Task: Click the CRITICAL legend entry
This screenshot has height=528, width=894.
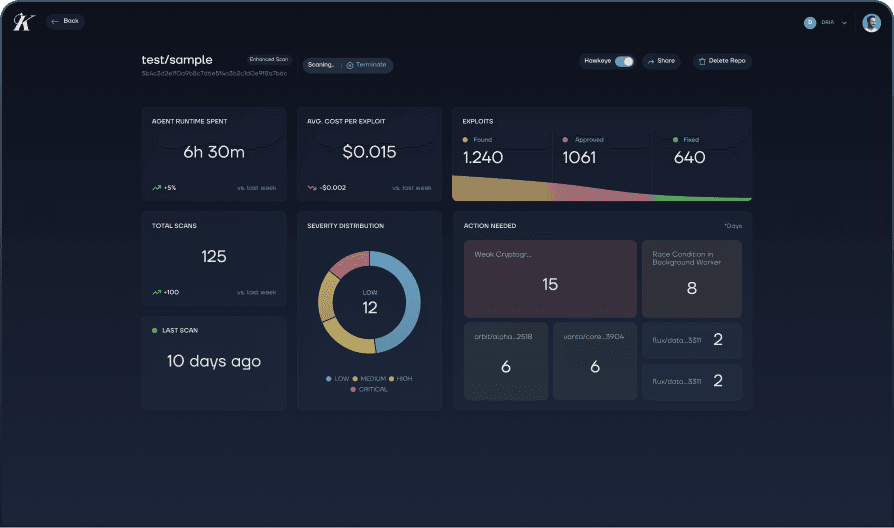Action: pyautogui.click(x=369, y=389)
